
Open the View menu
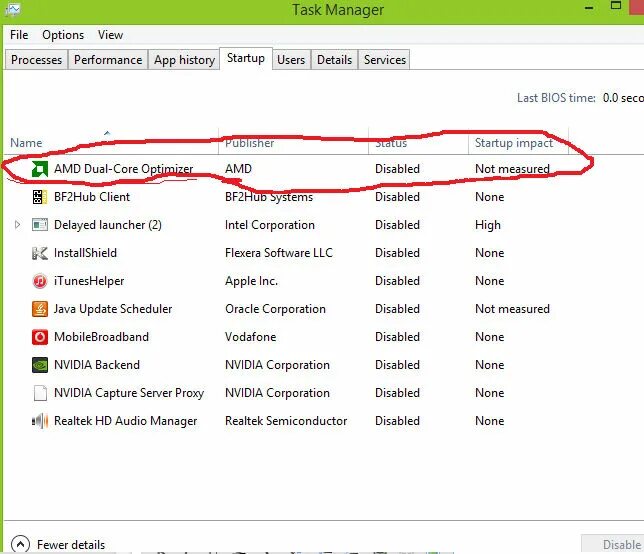tap(110, 35)
